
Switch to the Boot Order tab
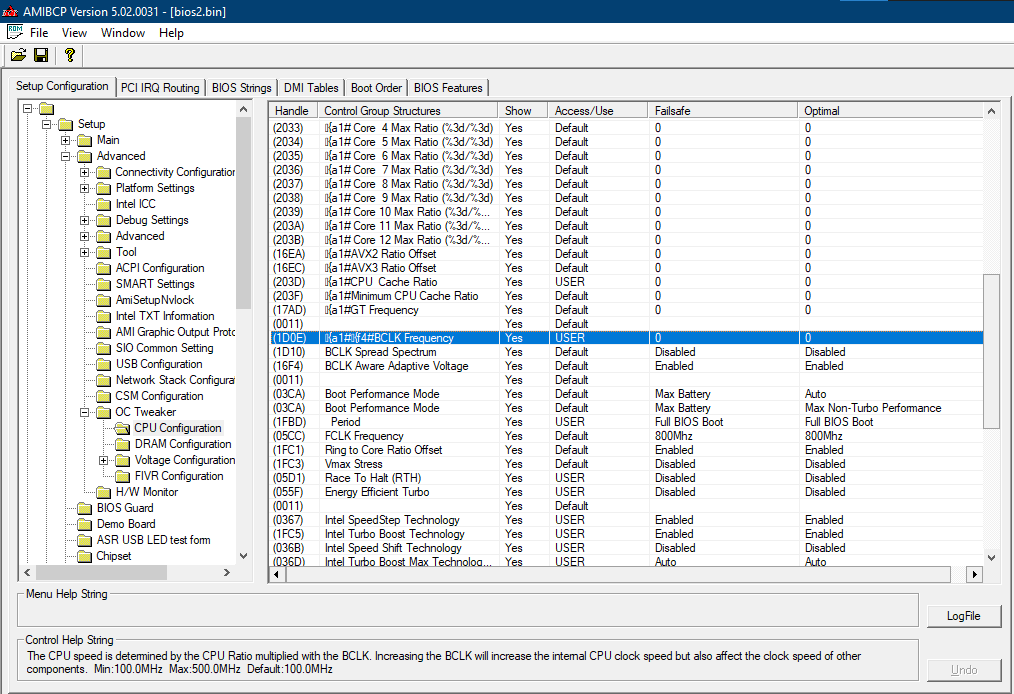[376, 88]
